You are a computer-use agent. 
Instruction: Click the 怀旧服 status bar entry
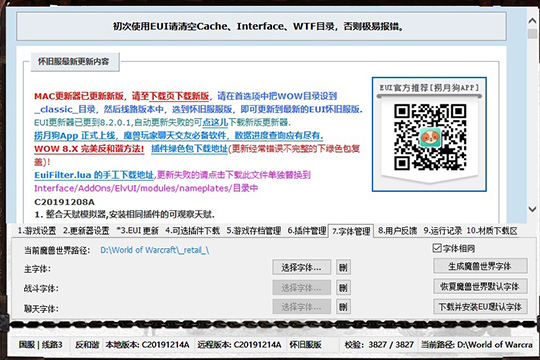point(305,344)
